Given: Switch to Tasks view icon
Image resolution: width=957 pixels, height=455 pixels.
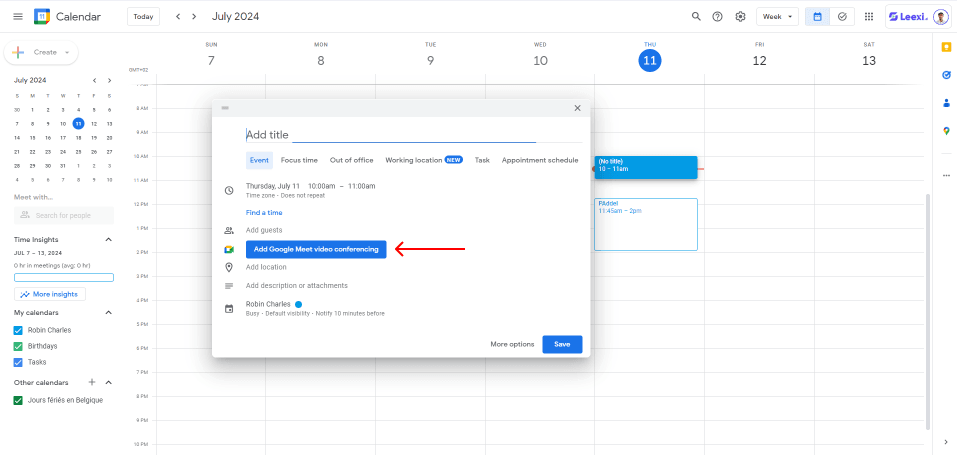Looking at the screenshot, I should click(842, 16).
